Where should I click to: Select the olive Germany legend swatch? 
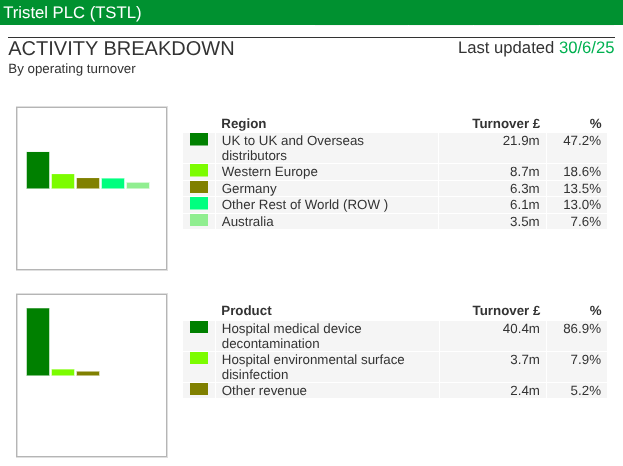click(x=198, y=187)
